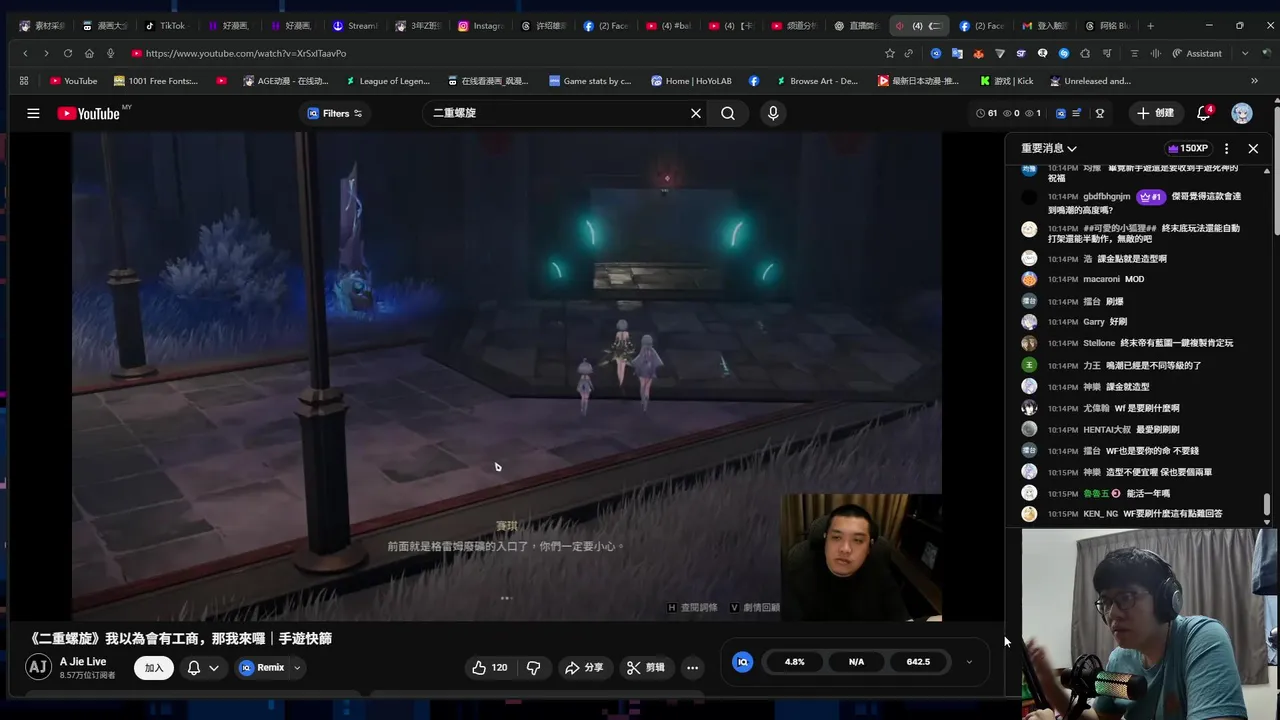This screenshot has height=720, width=1280.
Task: Show more bookmarks overflow chevron
Action: point(1254,81)
